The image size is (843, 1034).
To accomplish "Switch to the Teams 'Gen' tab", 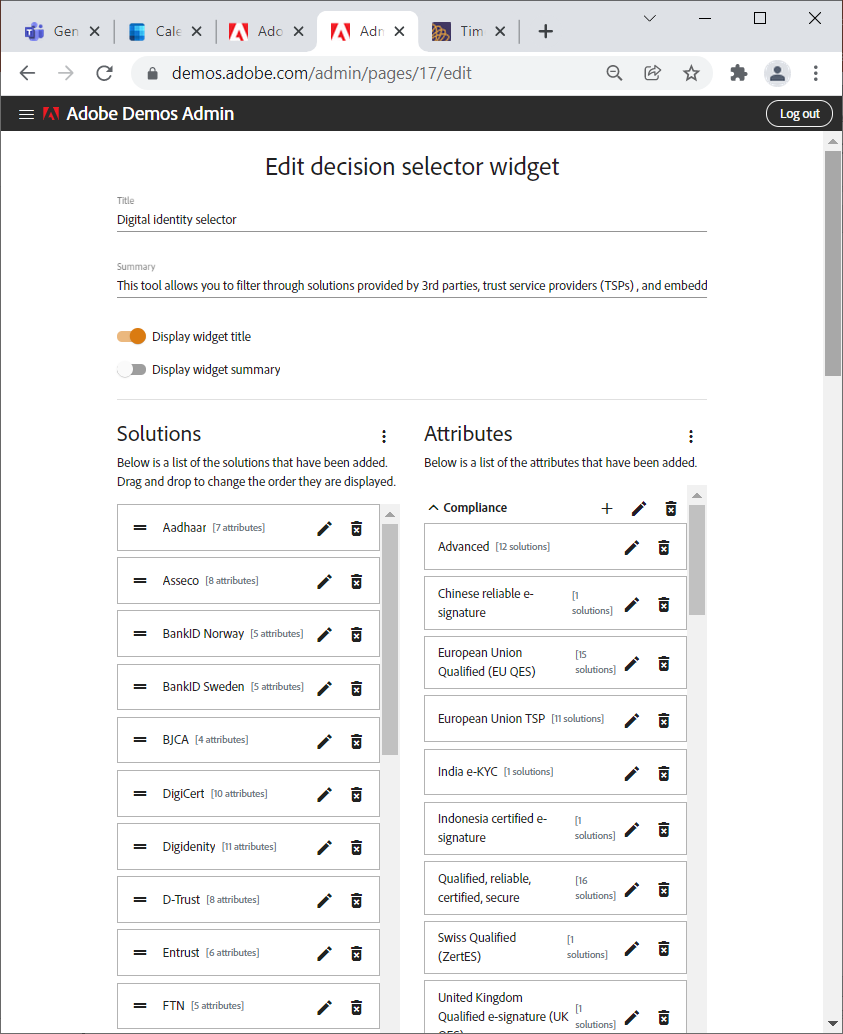I will click(51, 31).
